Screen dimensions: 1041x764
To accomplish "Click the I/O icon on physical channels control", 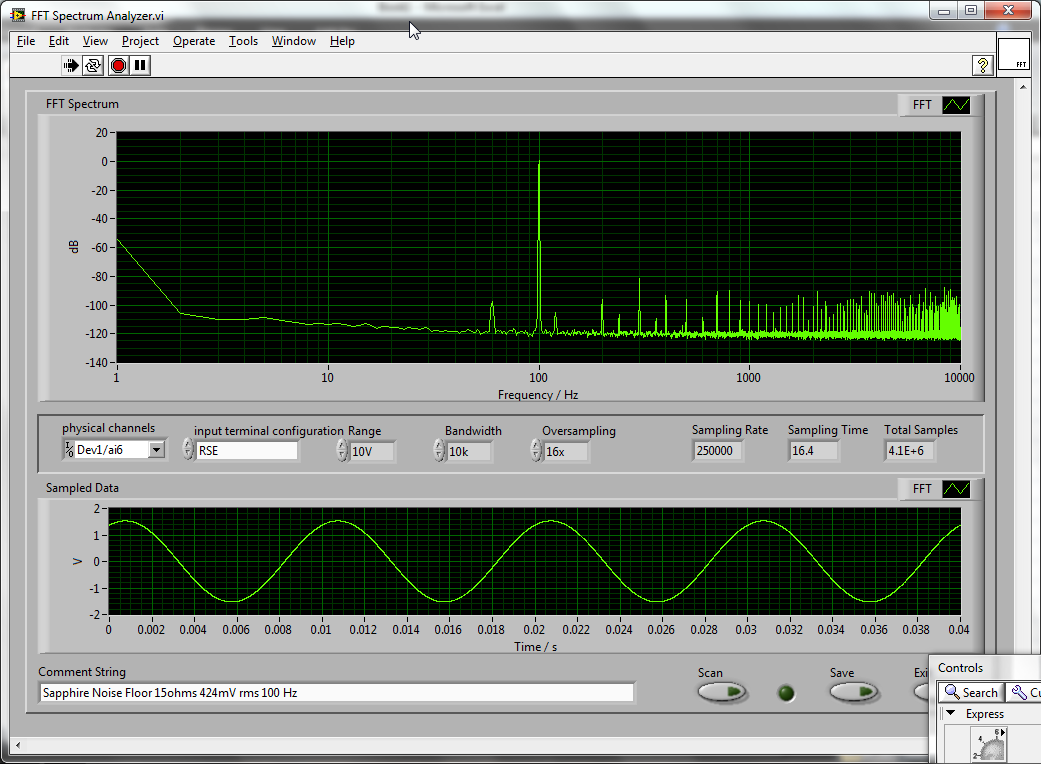I will pos(69,449).
